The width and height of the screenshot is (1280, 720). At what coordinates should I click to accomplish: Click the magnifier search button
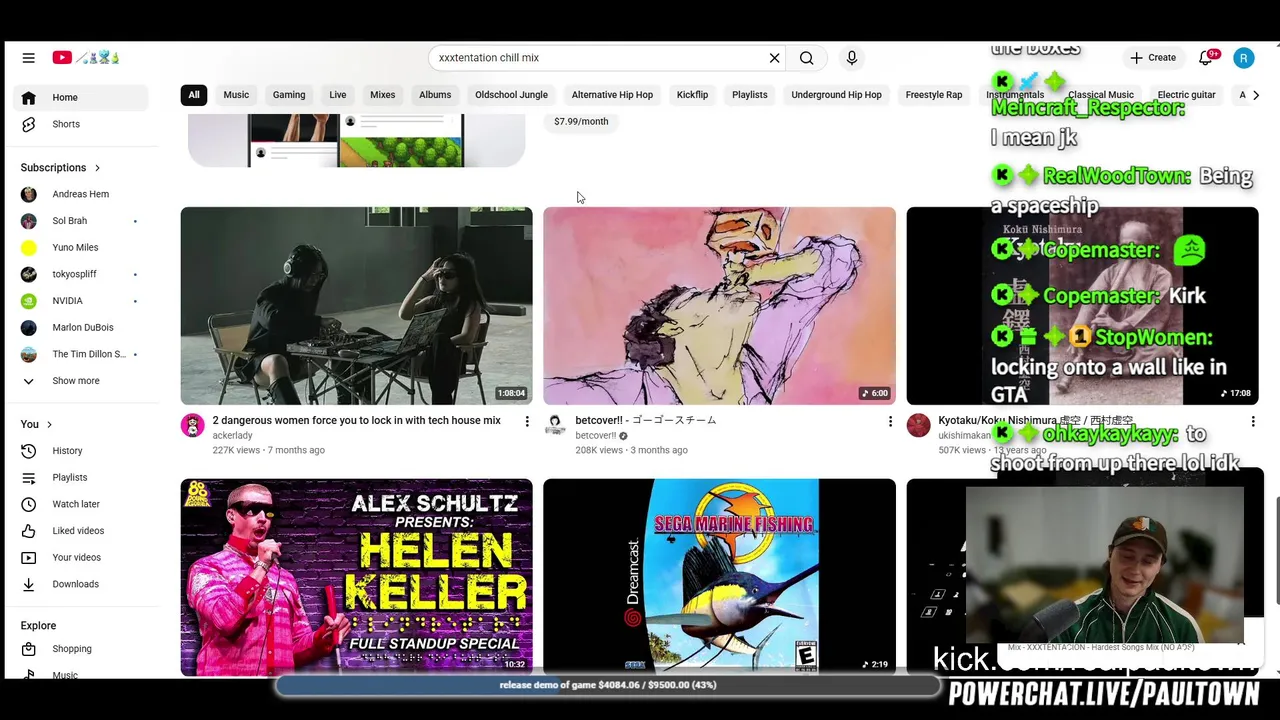click(x=807, y=58)
